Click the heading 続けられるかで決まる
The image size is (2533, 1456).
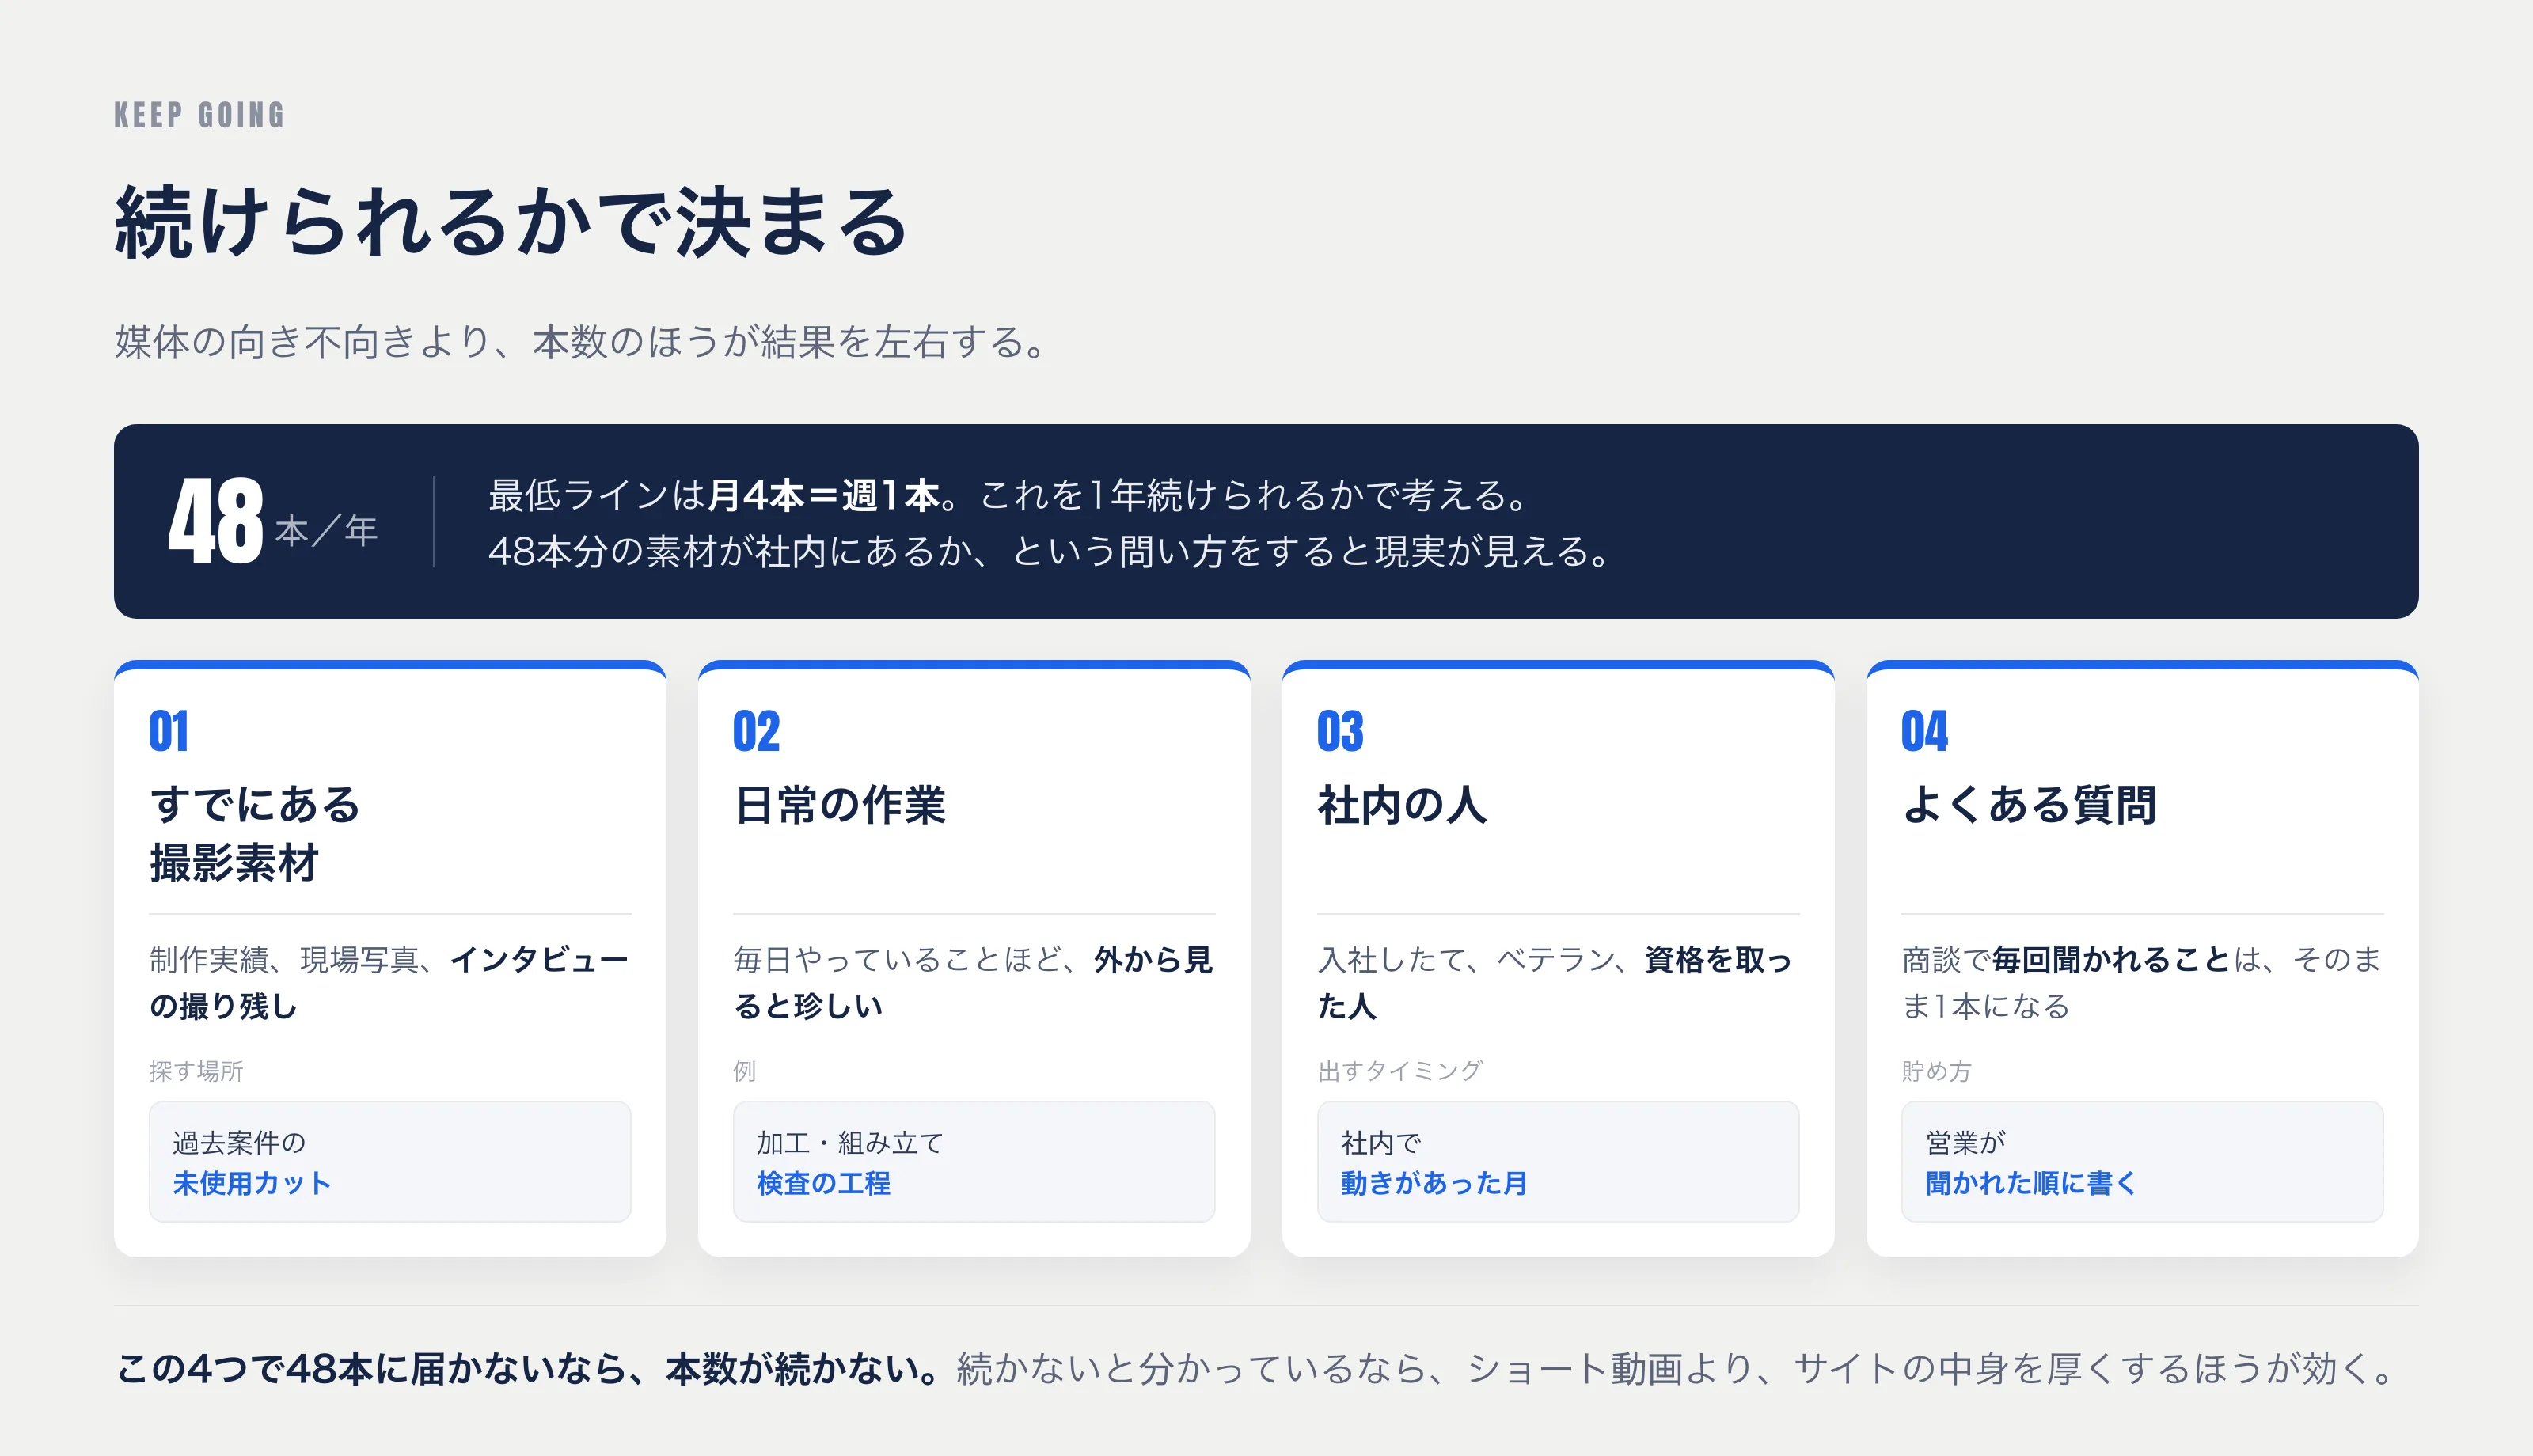(x=511, y=223)
